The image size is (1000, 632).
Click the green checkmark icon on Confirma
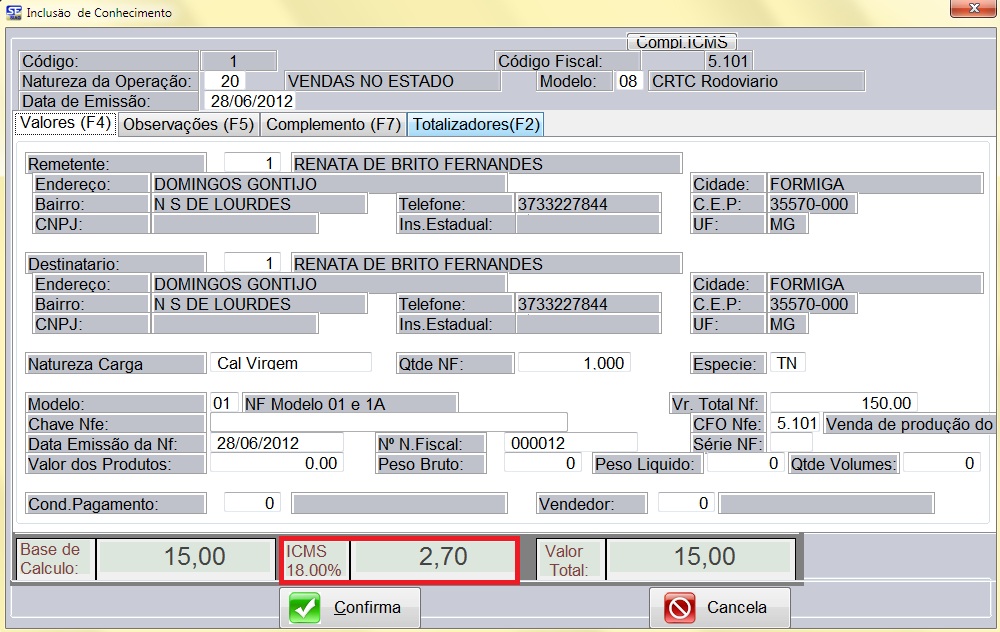point(306,607)
